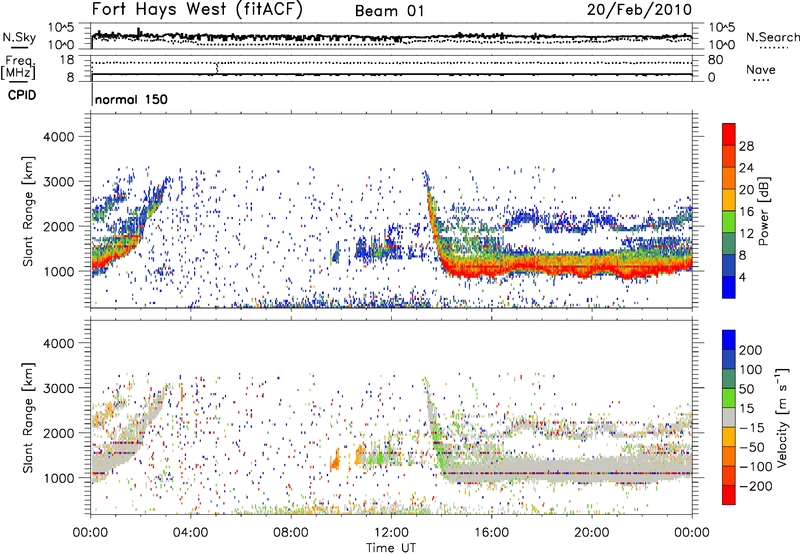
Task: Click the '1000' tick on power panel axis
Action: pyautogui.click(x=58, y=271)
